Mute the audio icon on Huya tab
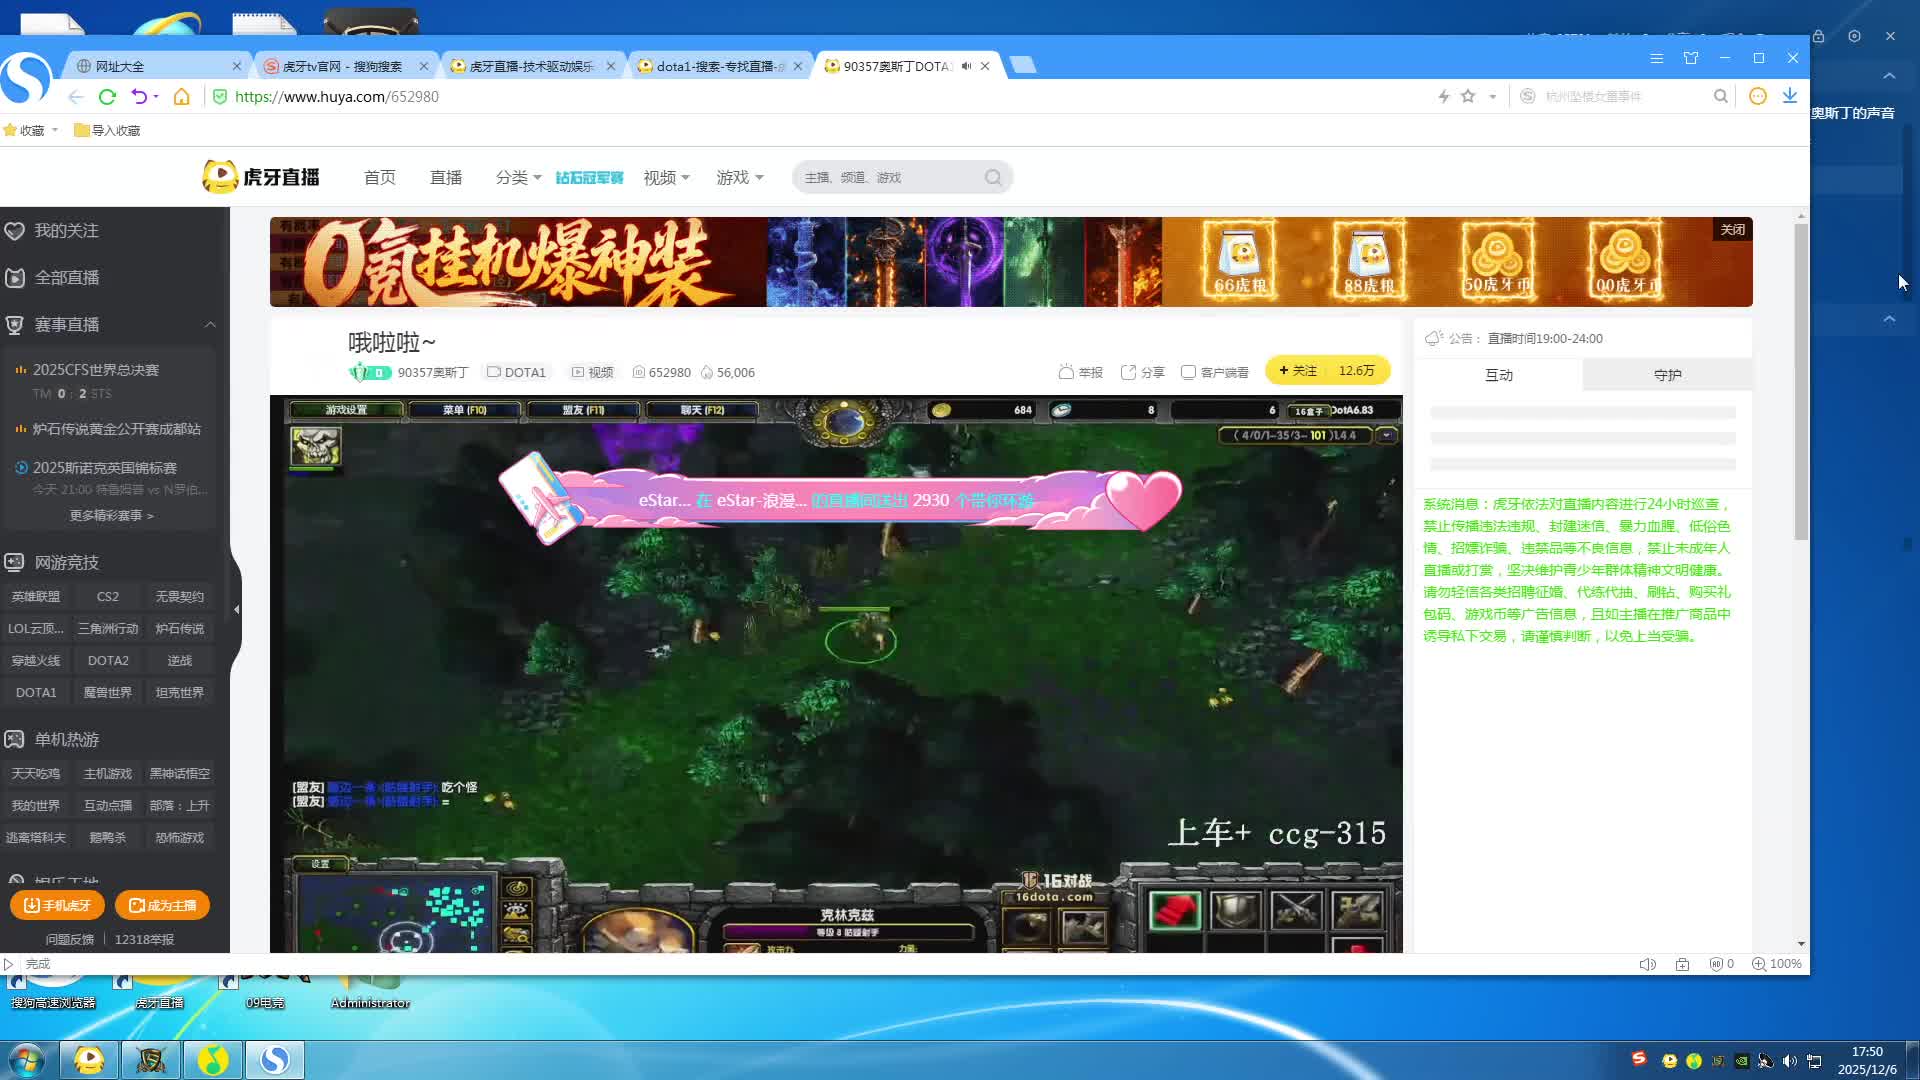The width and height of the screenshot is (1920, 1080). click(966, 66)
